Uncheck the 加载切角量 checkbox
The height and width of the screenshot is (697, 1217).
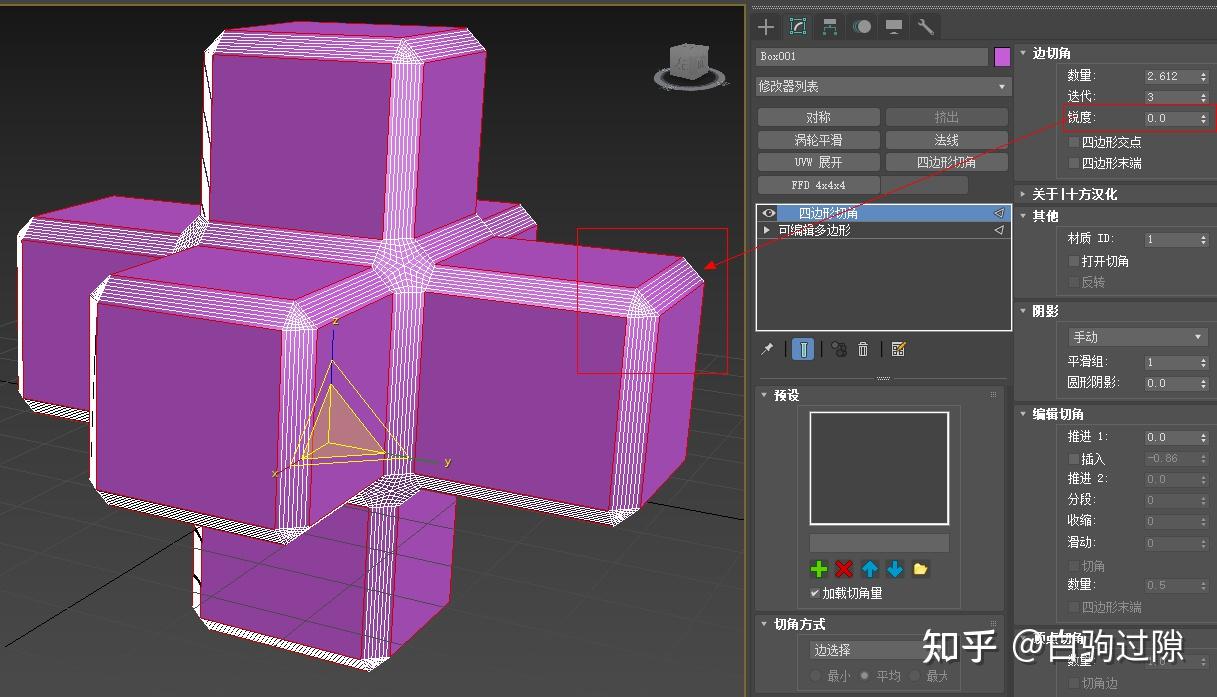[x=813, y=592]
